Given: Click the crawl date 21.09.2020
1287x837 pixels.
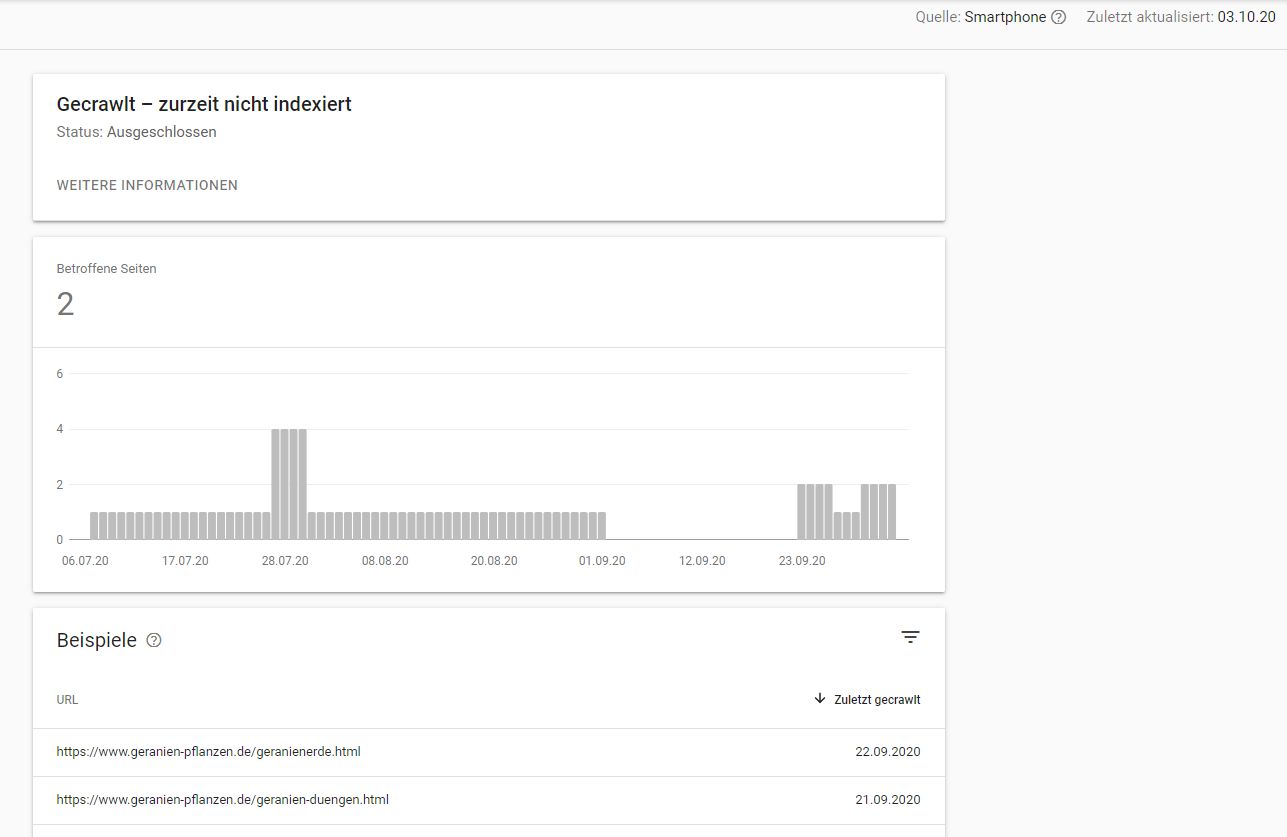Looking at the screenshot, I should (887, 800).
